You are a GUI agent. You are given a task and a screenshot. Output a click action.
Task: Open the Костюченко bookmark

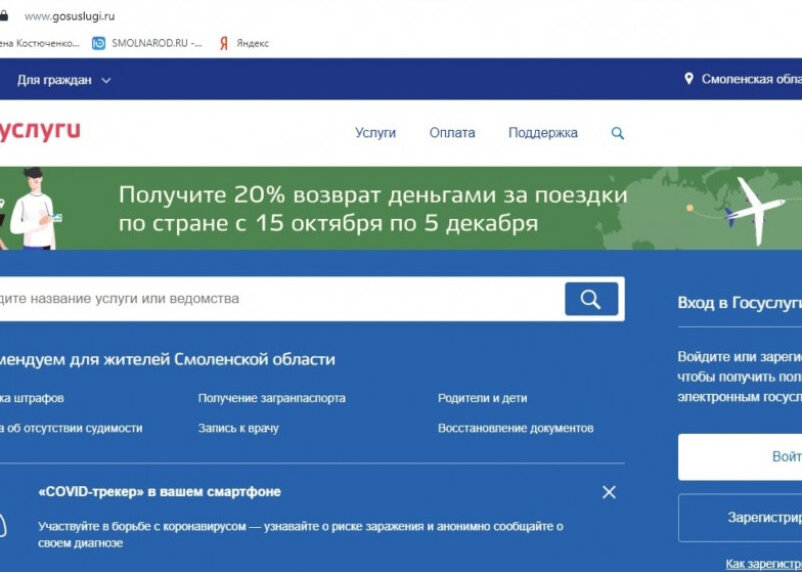[40, 43]
